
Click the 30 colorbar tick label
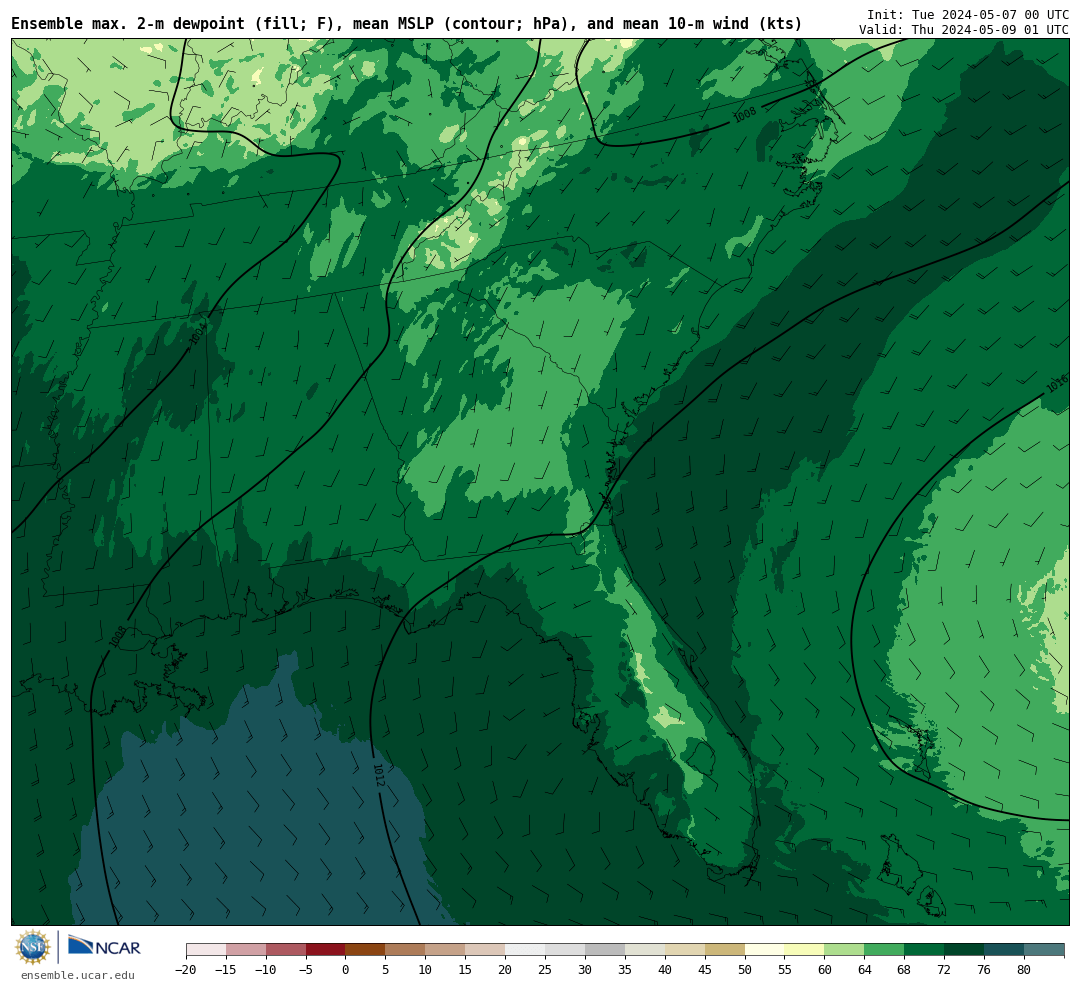(585, 969)
